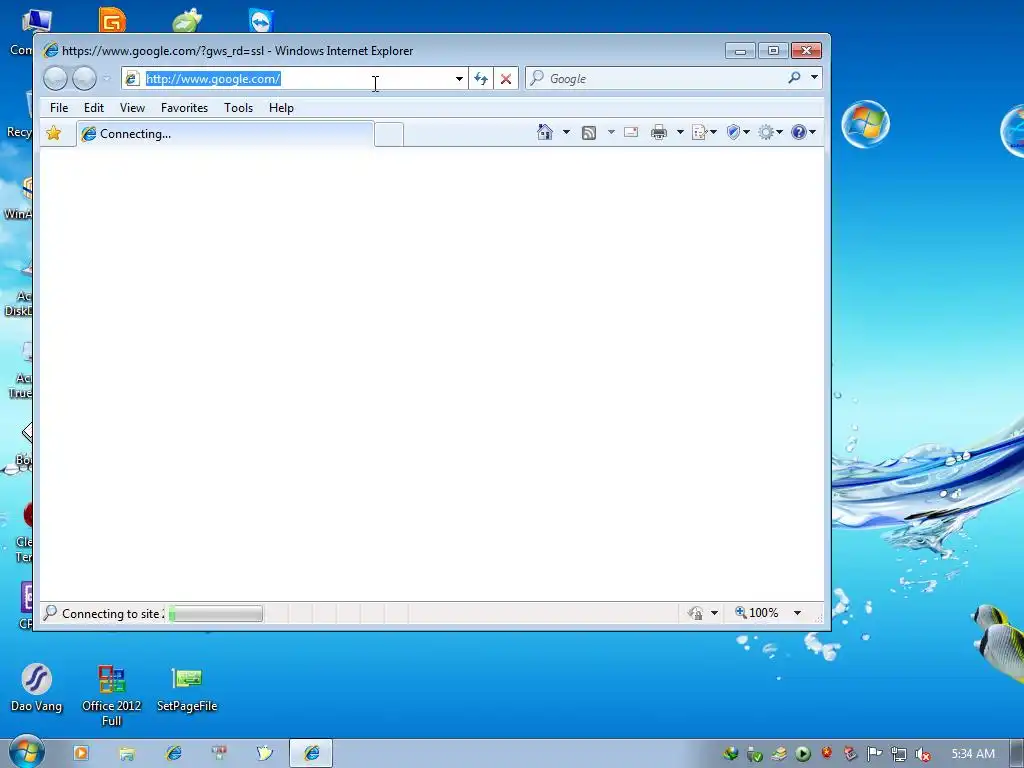Click the Print icon in toolbar
Viewport: 1024px width, 768px height.
pyautogui.click(x=659, y=133)
